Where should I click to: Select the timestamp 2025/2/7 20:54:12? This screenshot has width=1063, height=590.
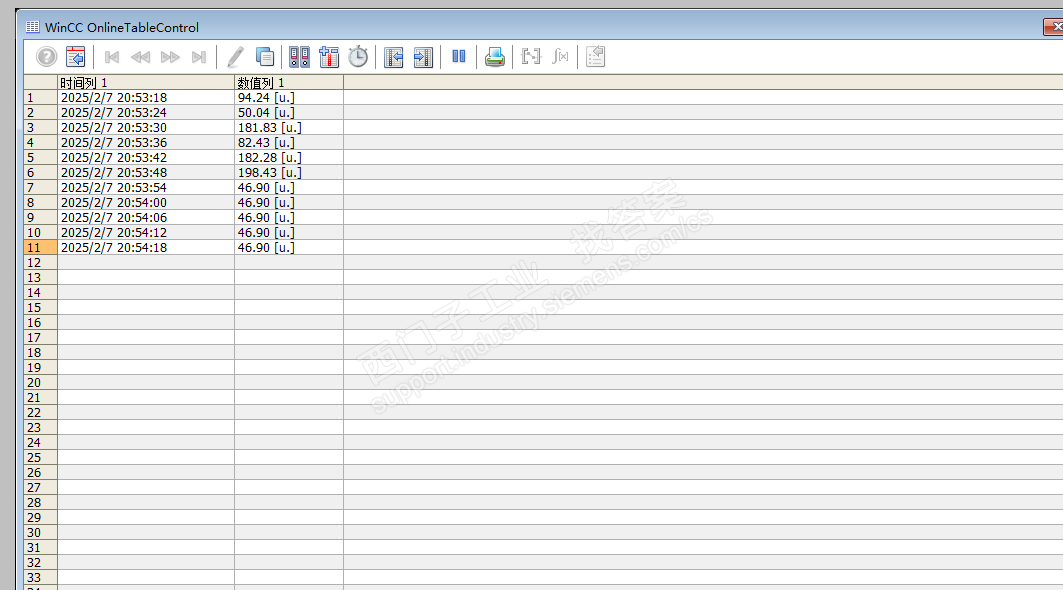pyautogui.click(x=114, y=233)
